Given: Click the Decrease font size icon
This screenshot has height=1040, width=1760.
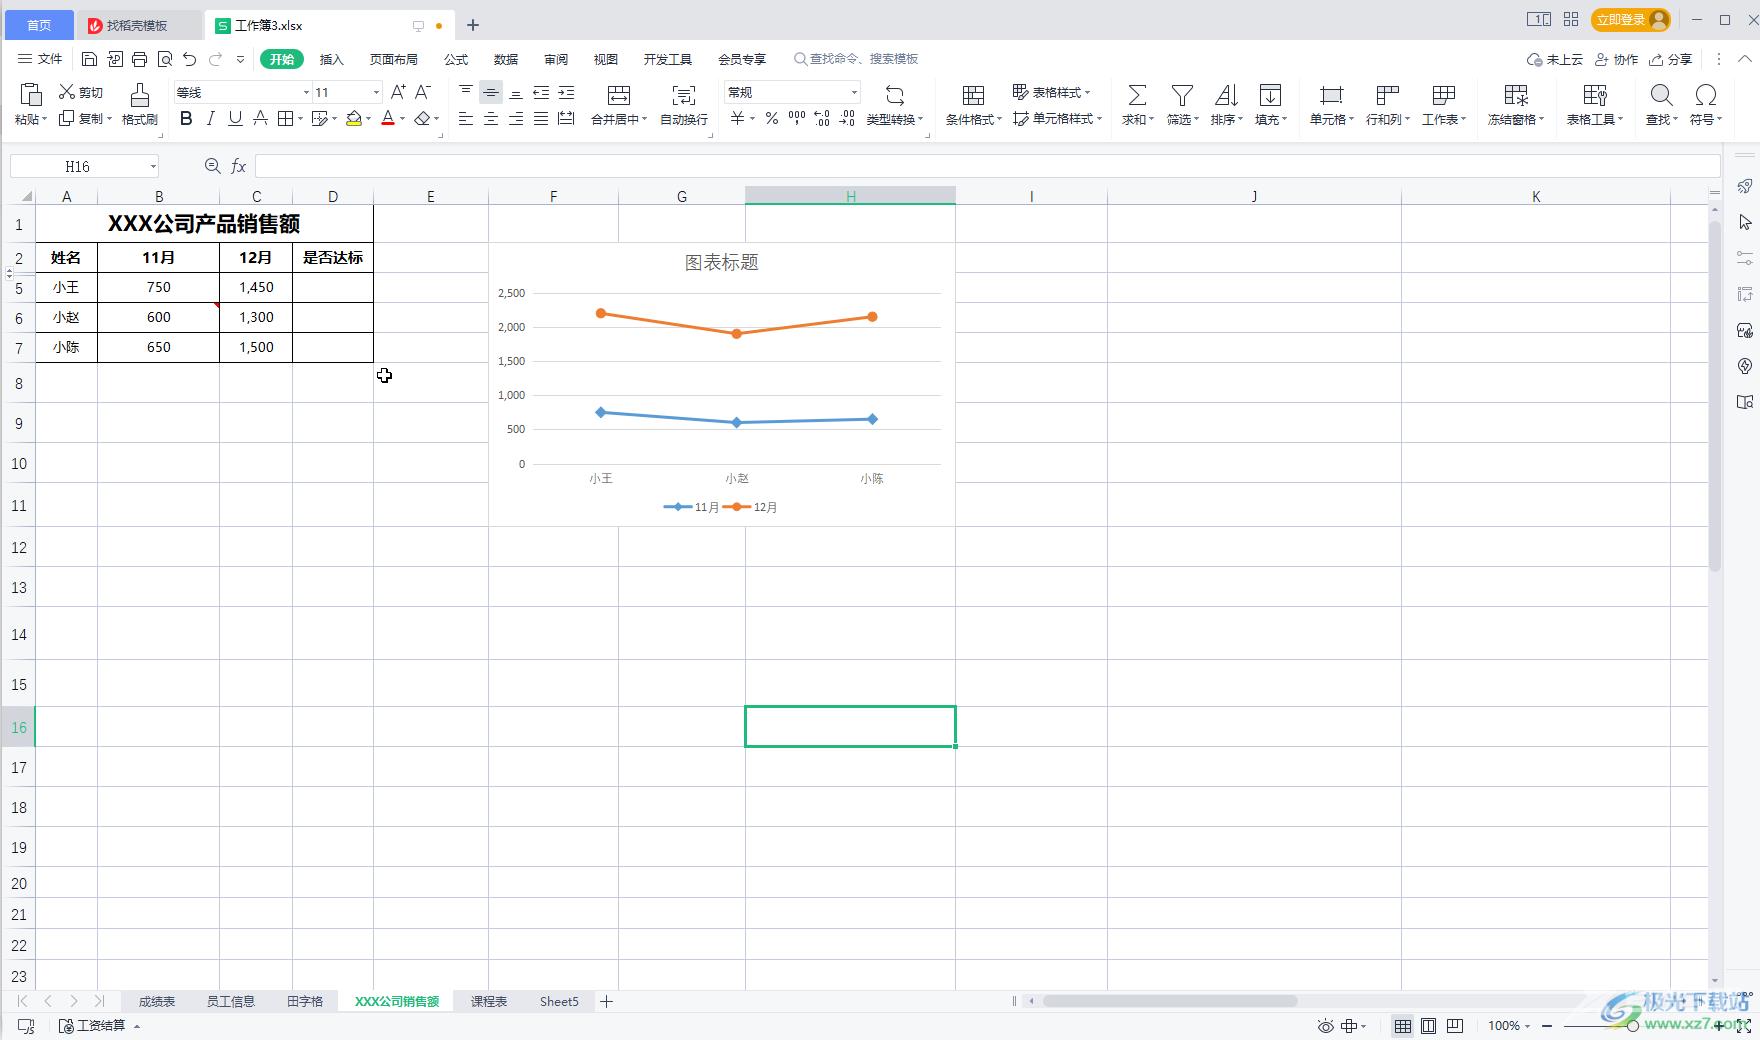Looking at the screenshot, I should tap(423, 92).
